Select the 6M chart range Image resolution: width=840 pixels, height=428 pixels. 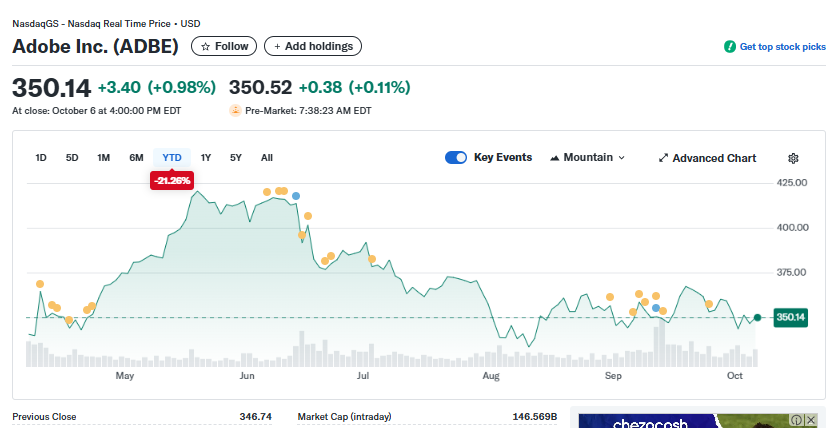[x=136, y=158]
